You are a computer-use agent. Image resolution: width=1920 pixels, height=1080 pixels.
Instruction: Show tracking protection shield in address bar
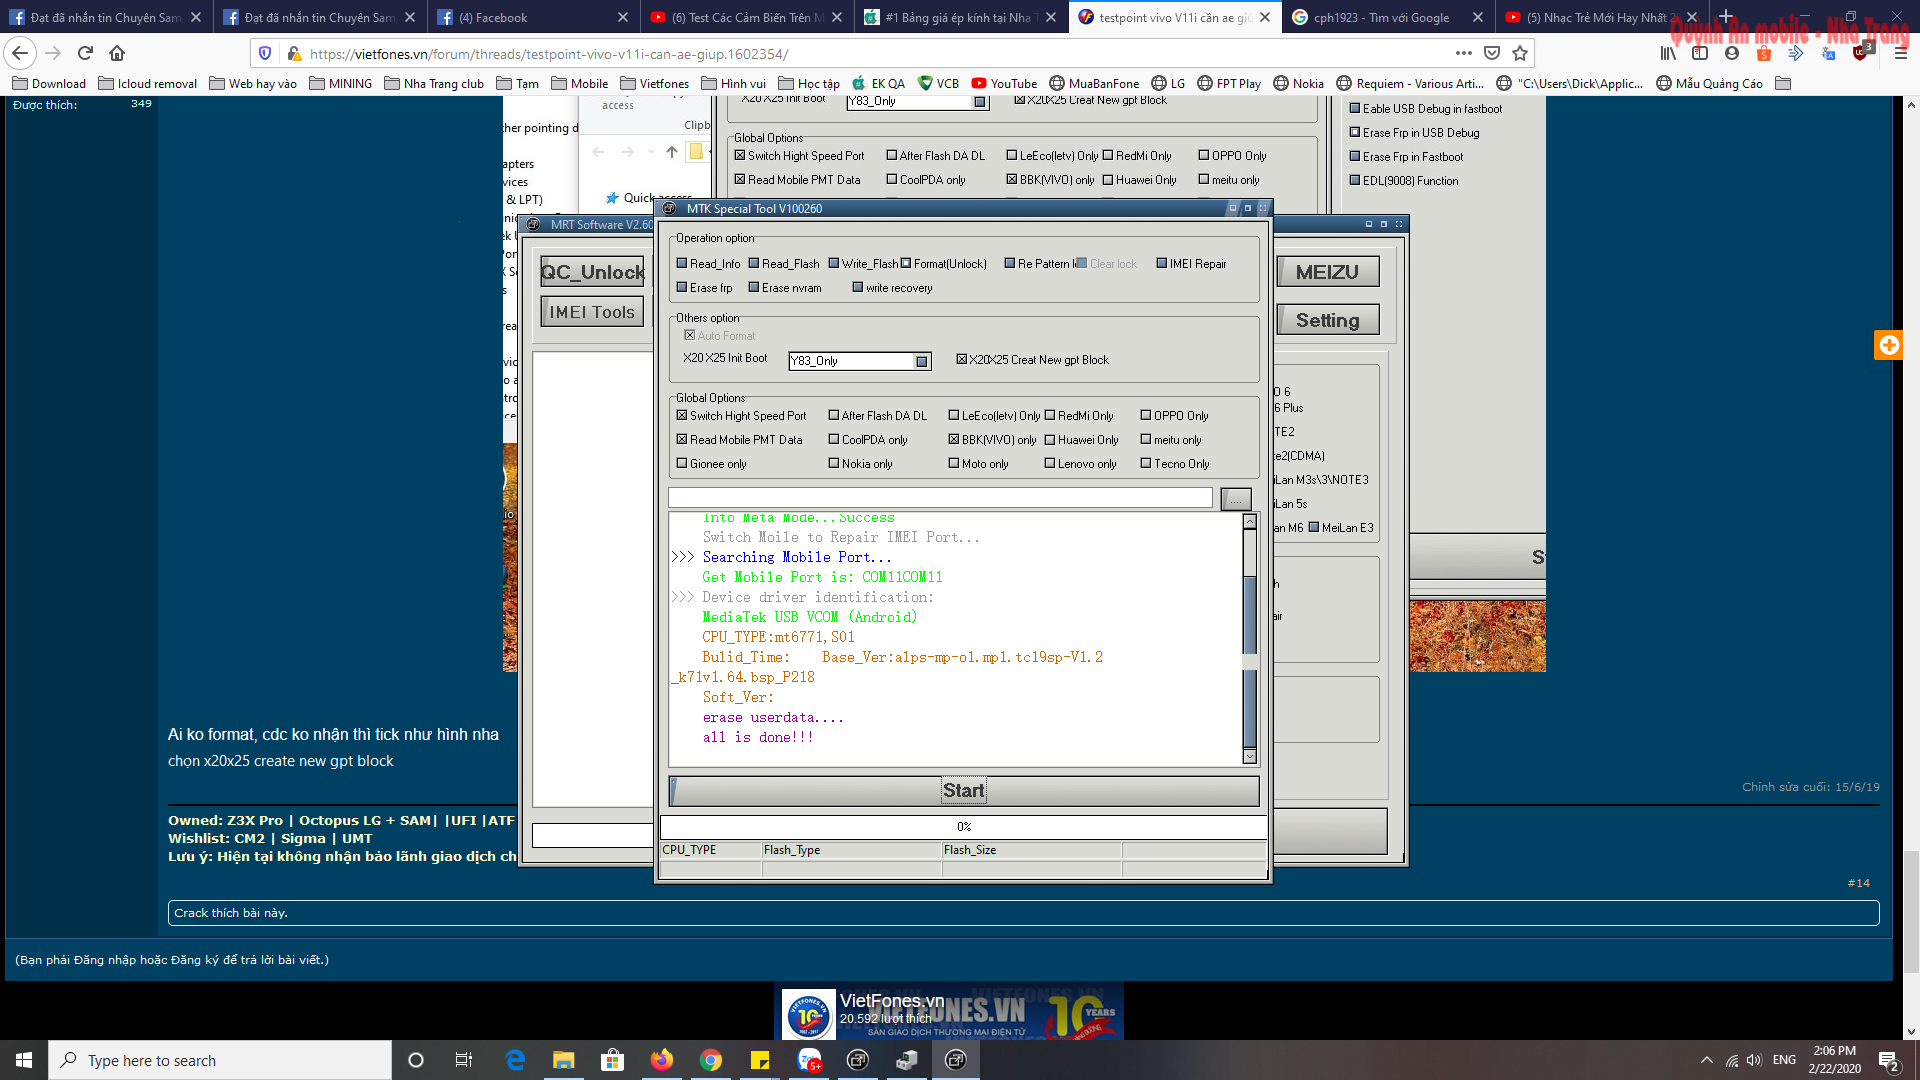tap(265, 53)
